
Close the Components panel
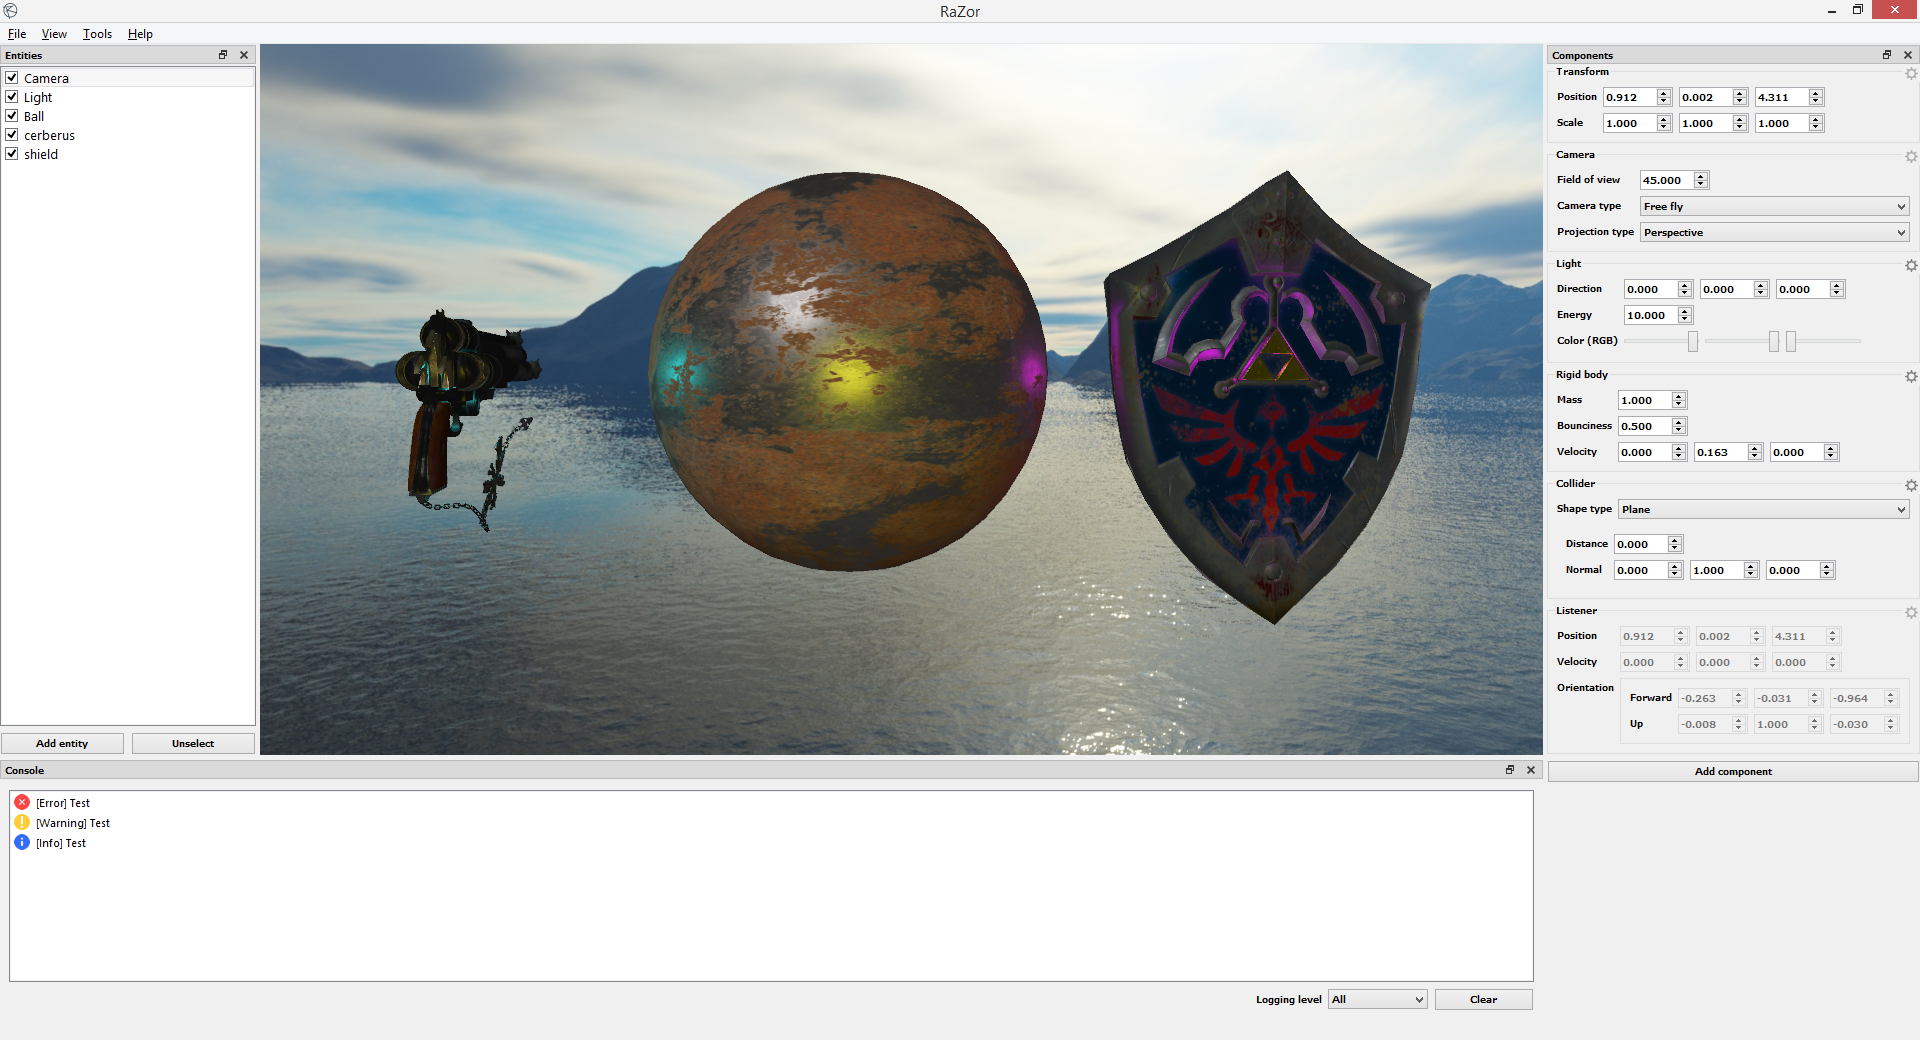coord(1908,55)
